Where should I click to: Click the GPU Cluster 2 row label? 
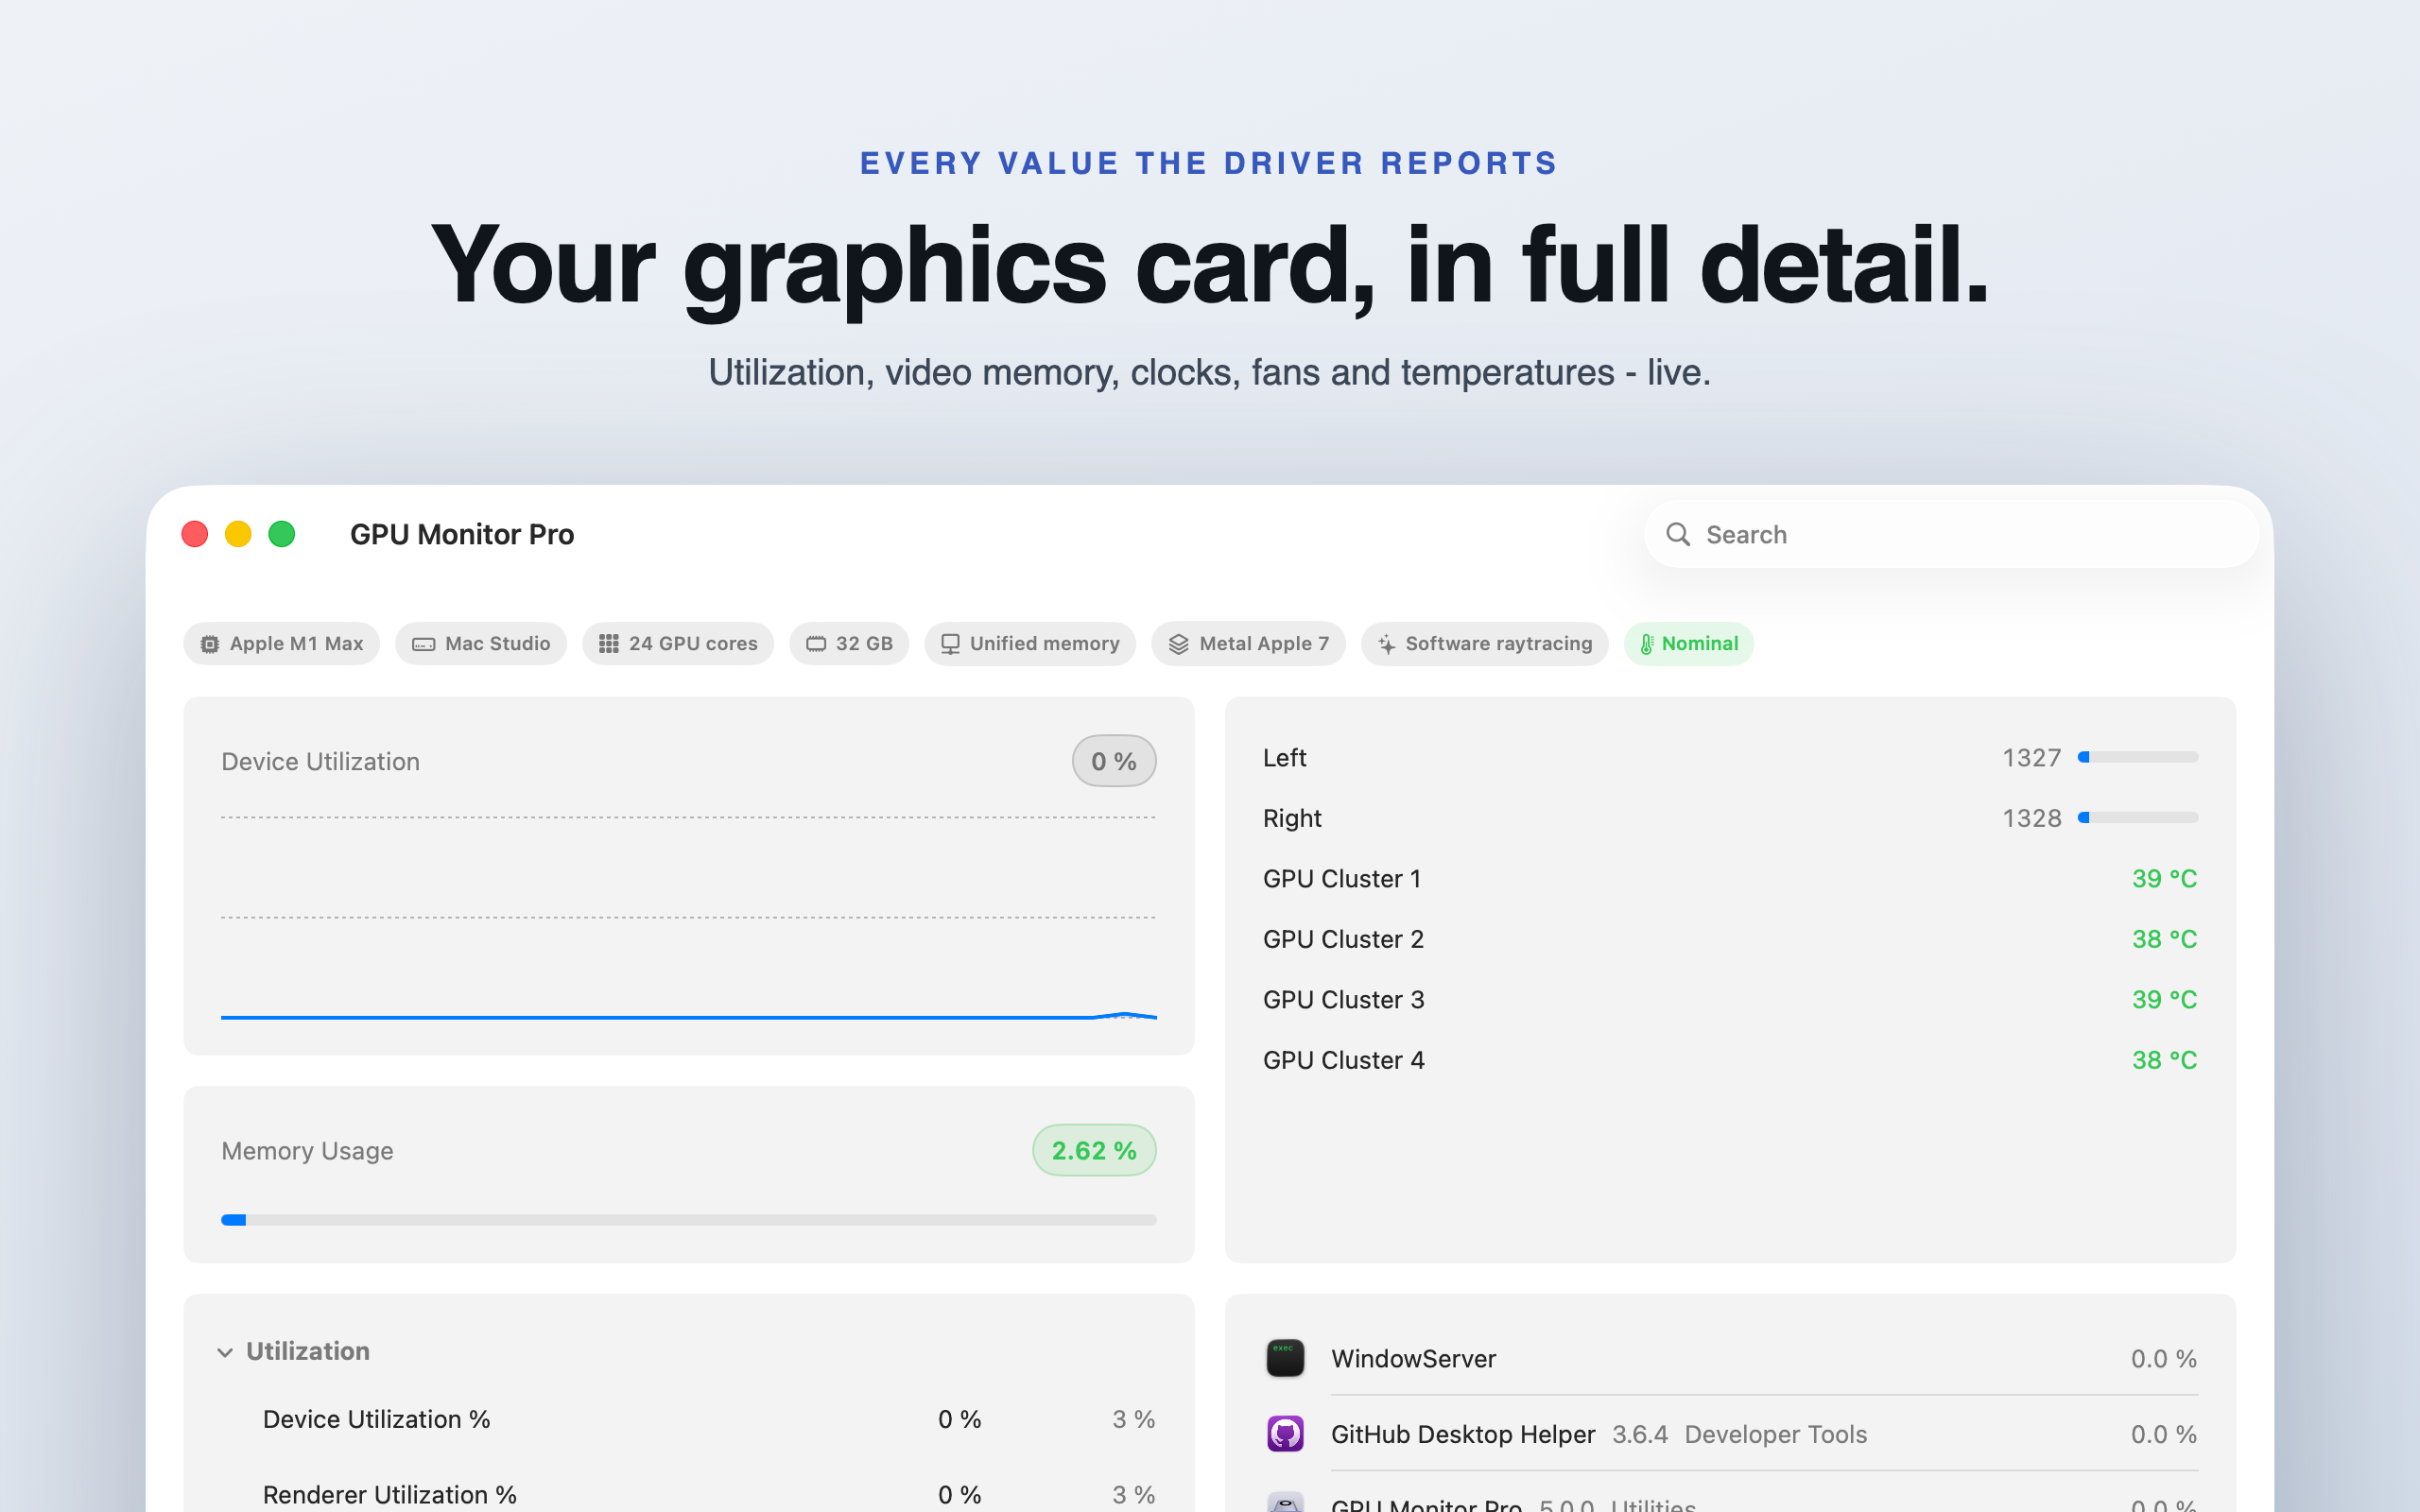tap(1343, 939)
